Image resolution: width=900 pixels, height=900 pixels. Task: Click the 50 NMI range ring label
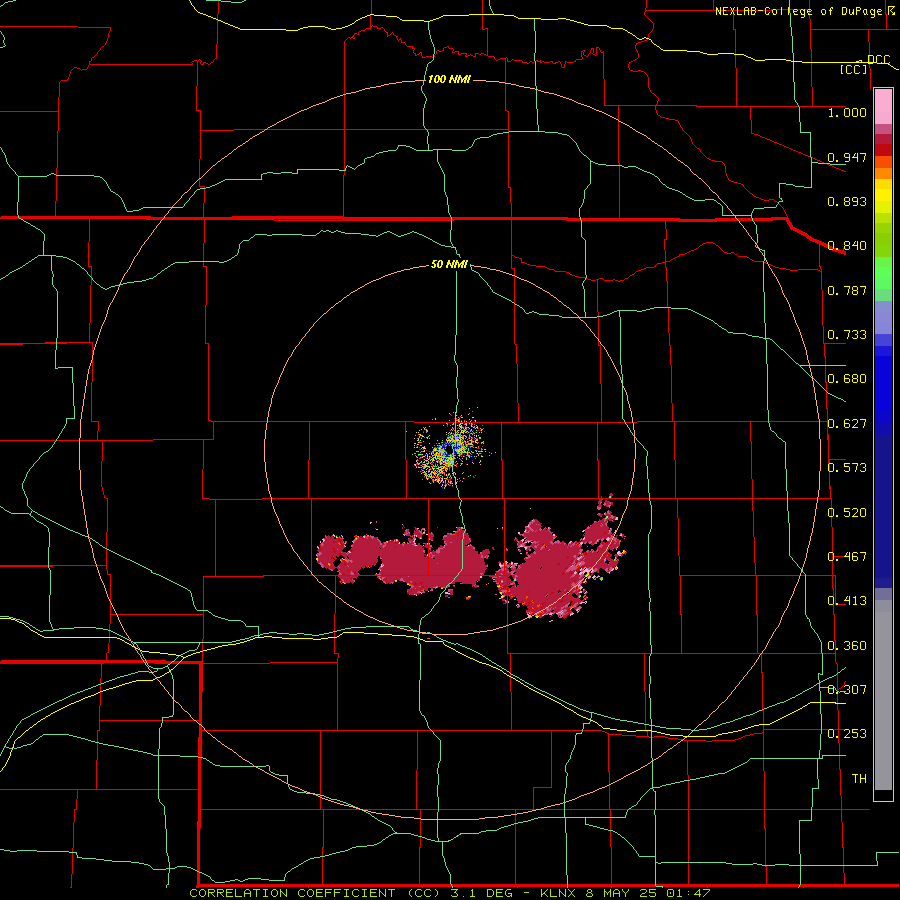point(449,264)
